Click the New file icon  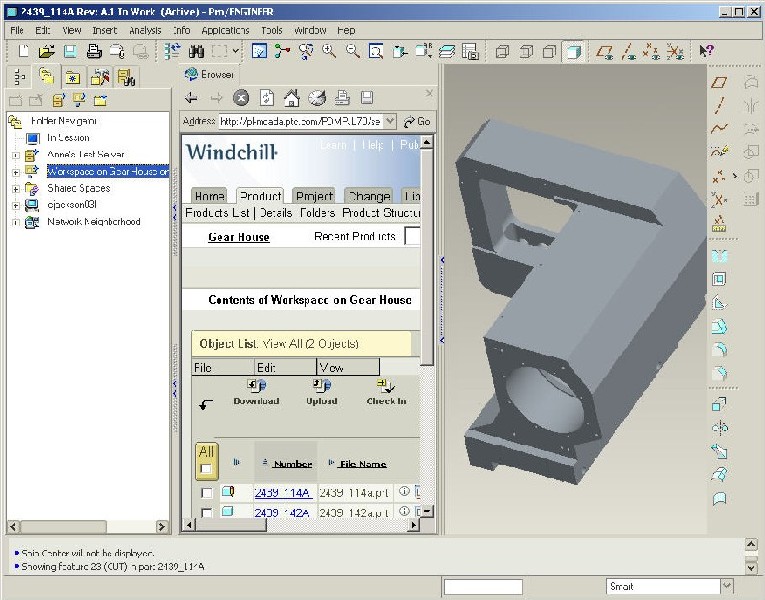(23, 51)
